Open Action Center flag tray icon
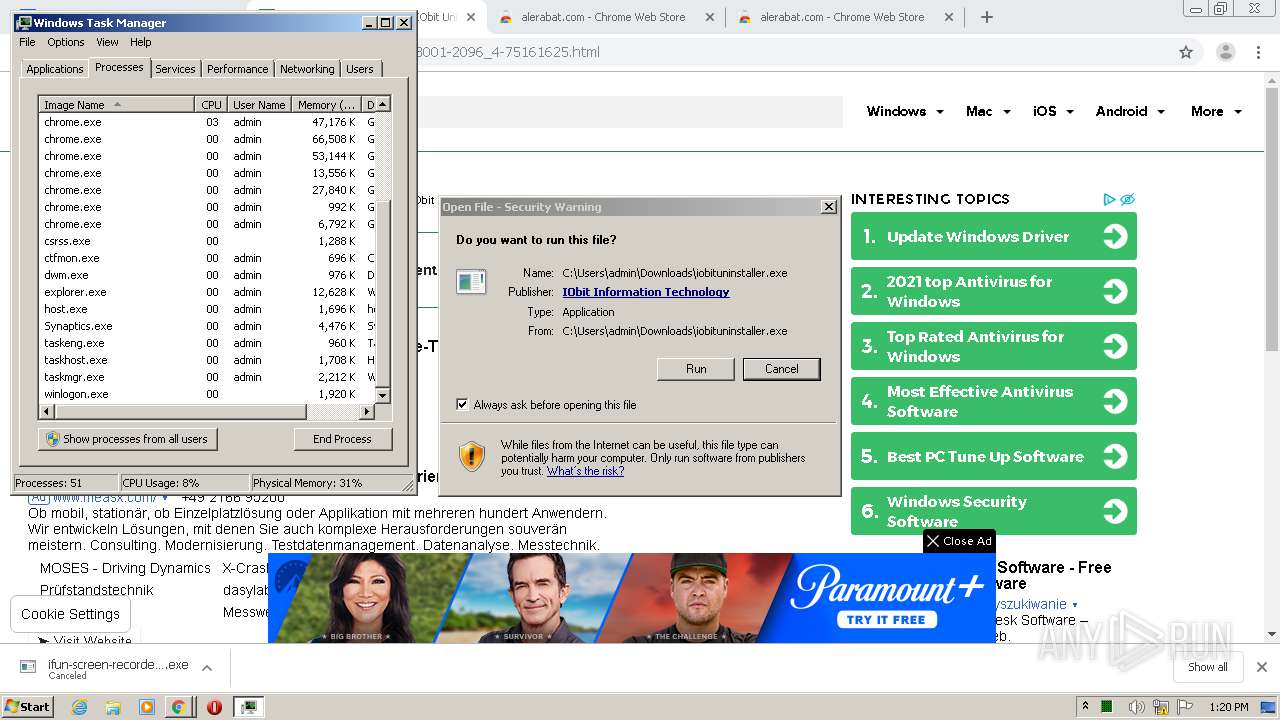 click(1185, 707)
